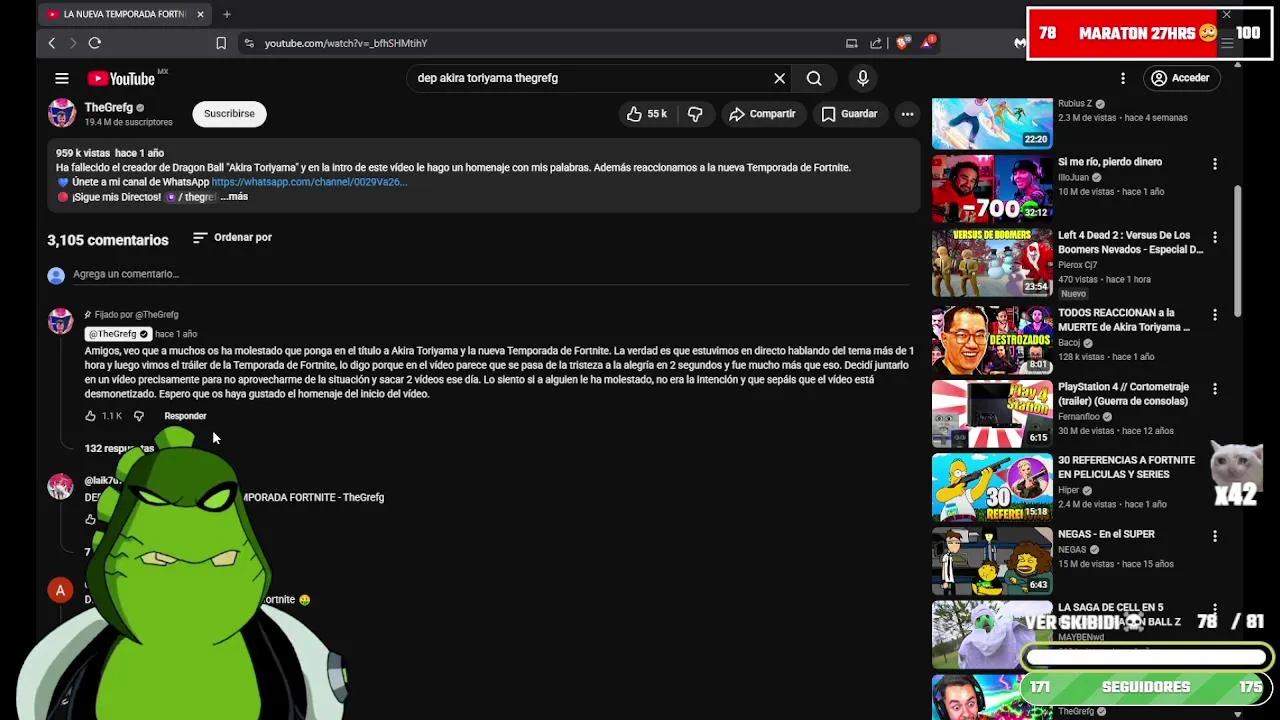Reload the page with refresh icon
The width and height of the screenshot is (1280, 720).
coord(95,43)
